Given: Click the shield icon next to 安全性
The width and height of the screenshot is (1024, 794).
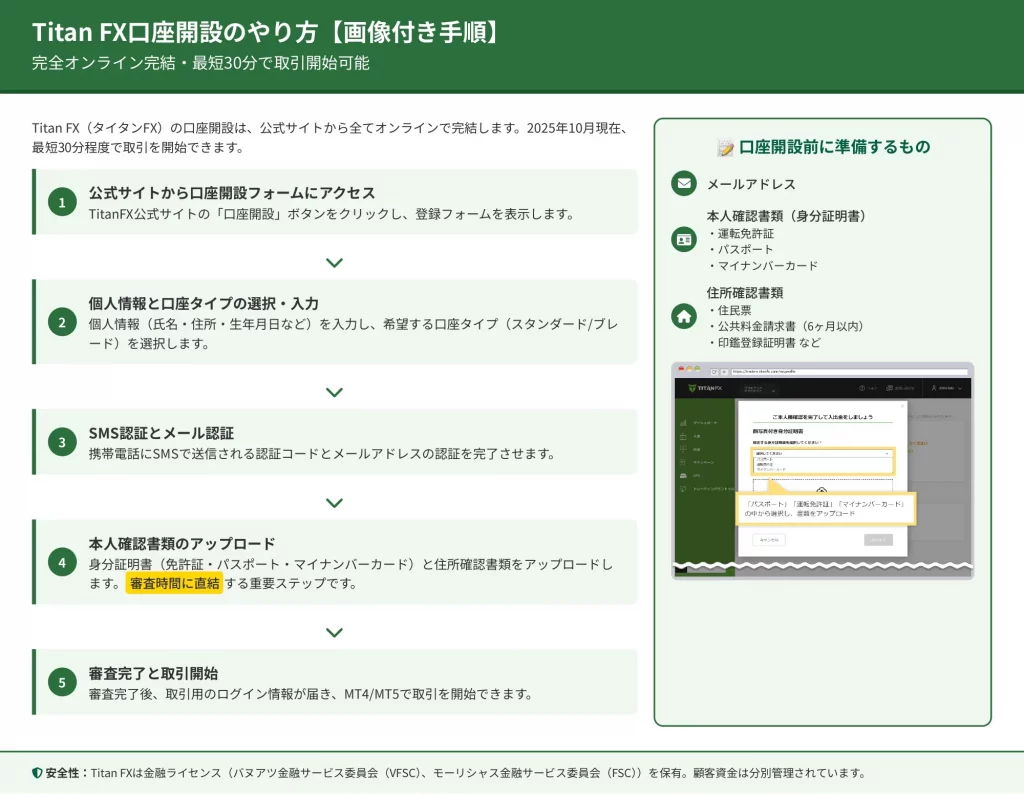Looking at the screenshot, I should [37, 773].
